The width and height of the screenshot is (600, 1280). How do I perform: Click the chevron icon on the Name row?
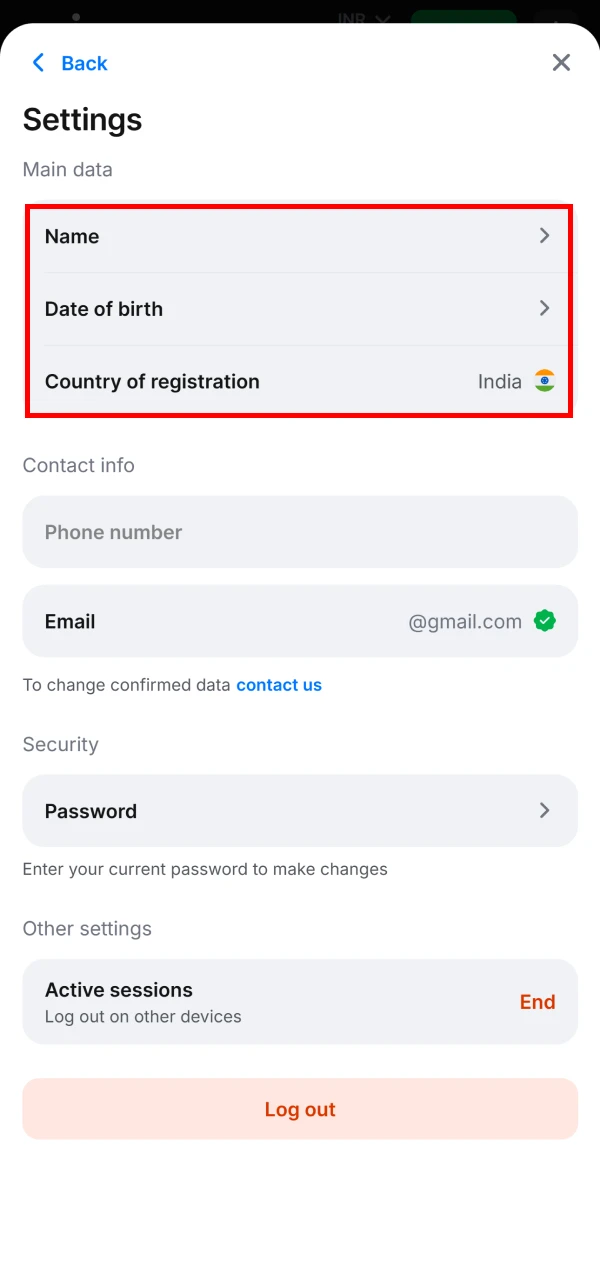click(544, 236)
